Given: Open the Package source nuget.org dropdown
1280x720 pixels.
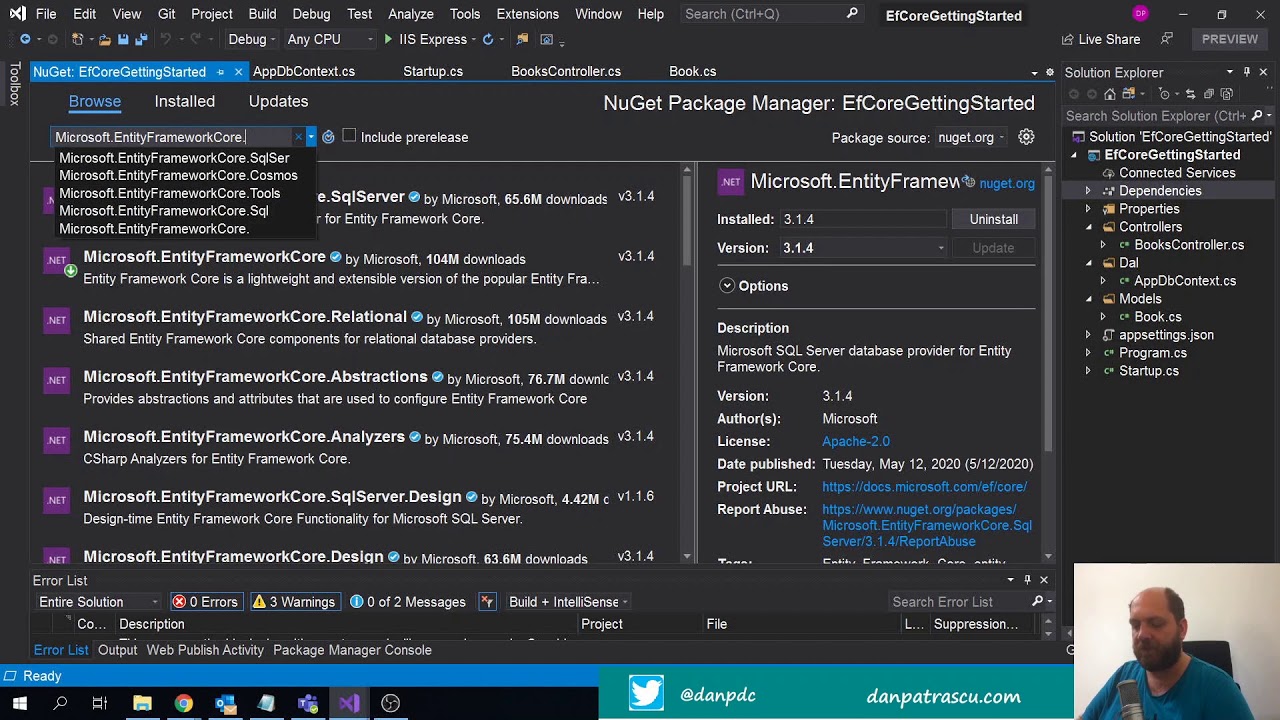Looking at the screenshot, I should [x=972, y=137].
